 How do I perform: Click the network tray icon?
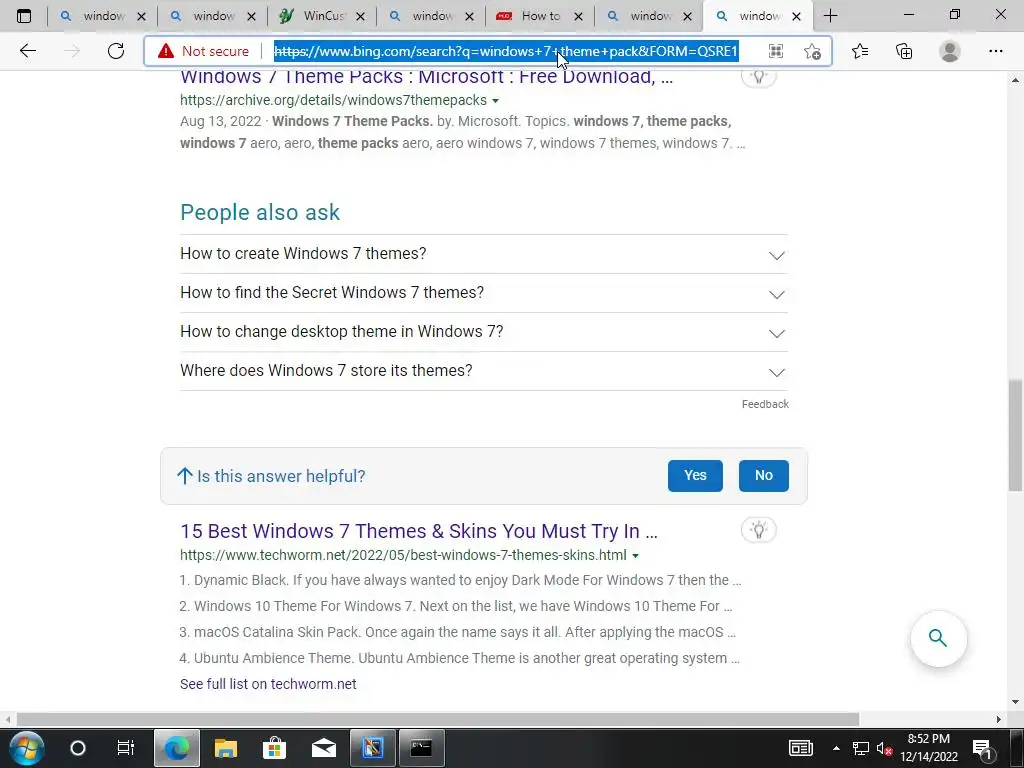861,748
